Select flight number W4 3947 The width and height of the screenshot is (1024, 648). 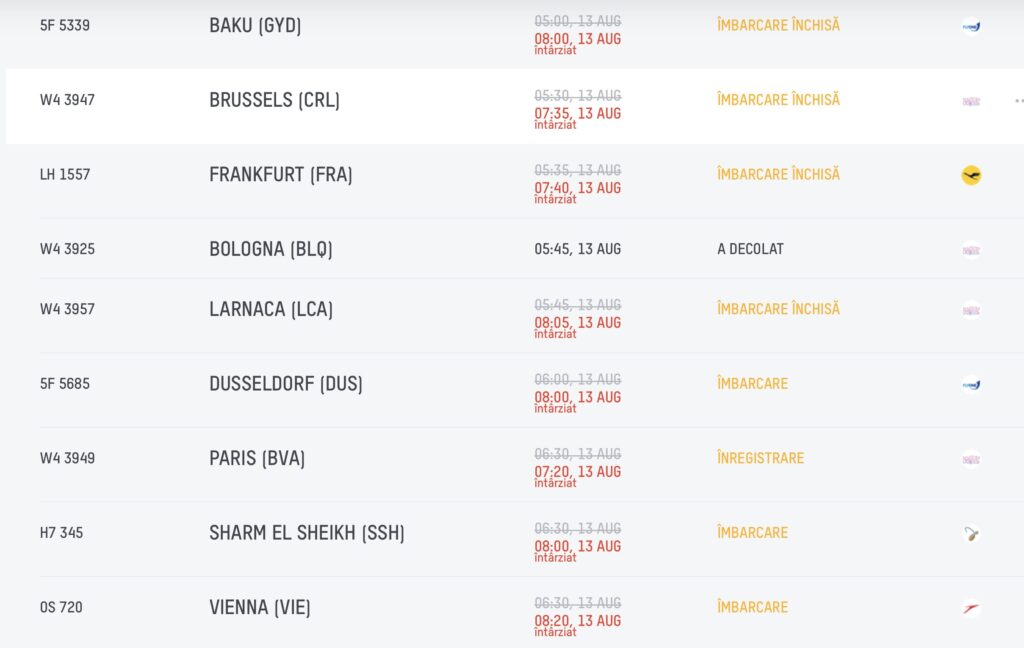click(67, 100)
